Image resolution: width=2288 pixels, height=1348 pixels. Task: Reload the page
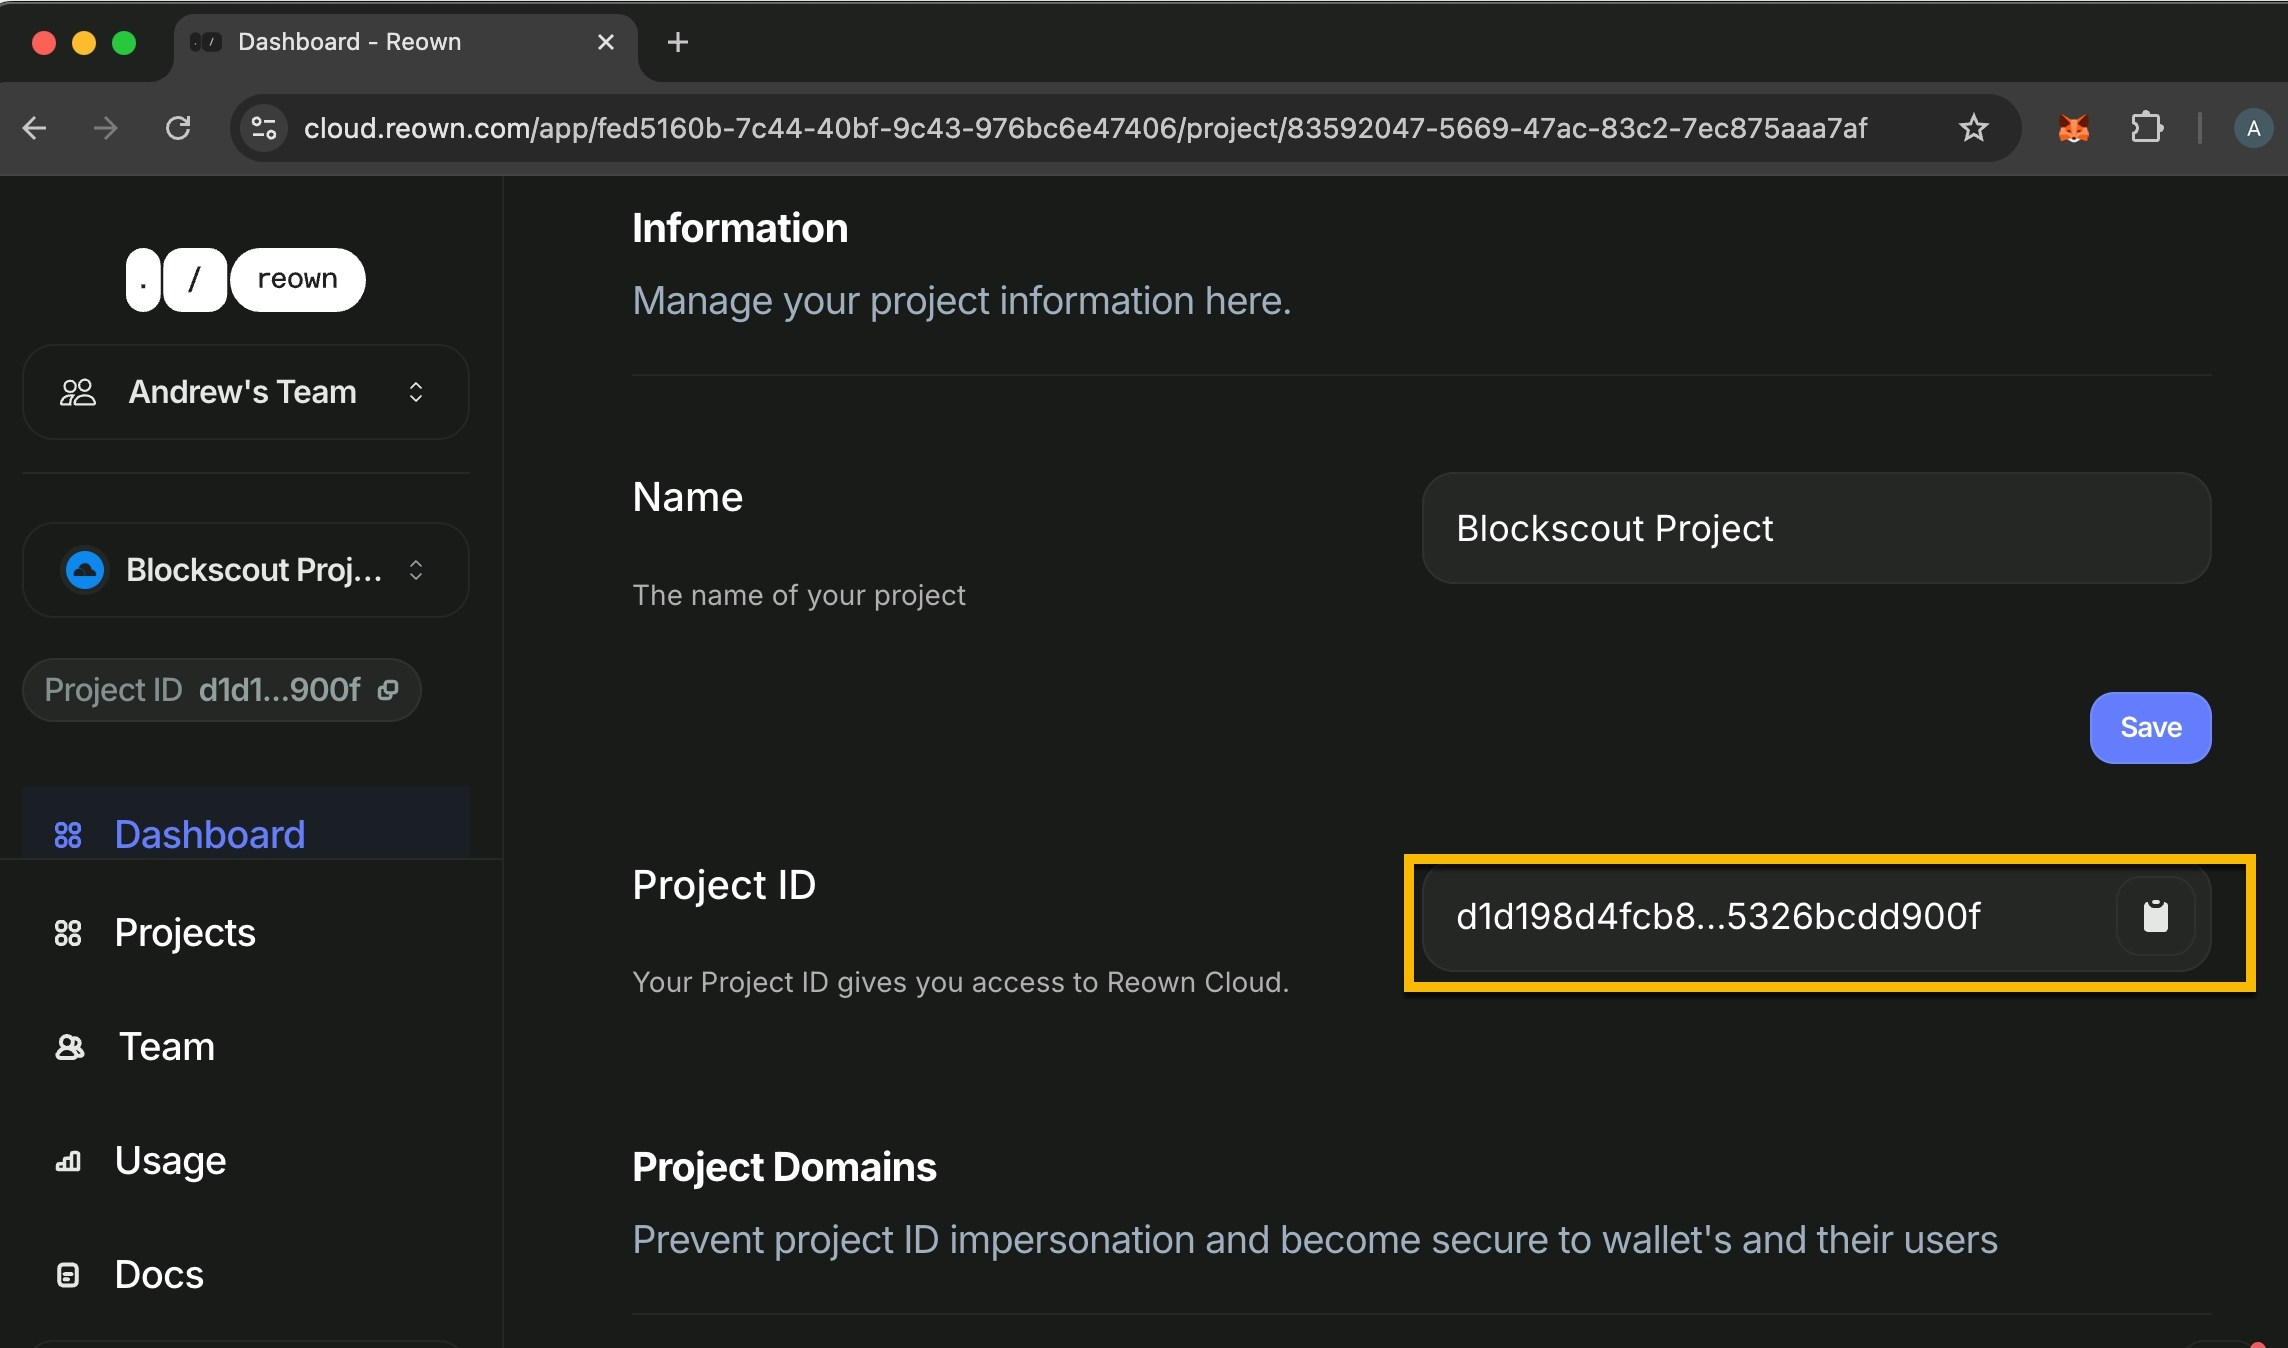(x=178, y=128)
